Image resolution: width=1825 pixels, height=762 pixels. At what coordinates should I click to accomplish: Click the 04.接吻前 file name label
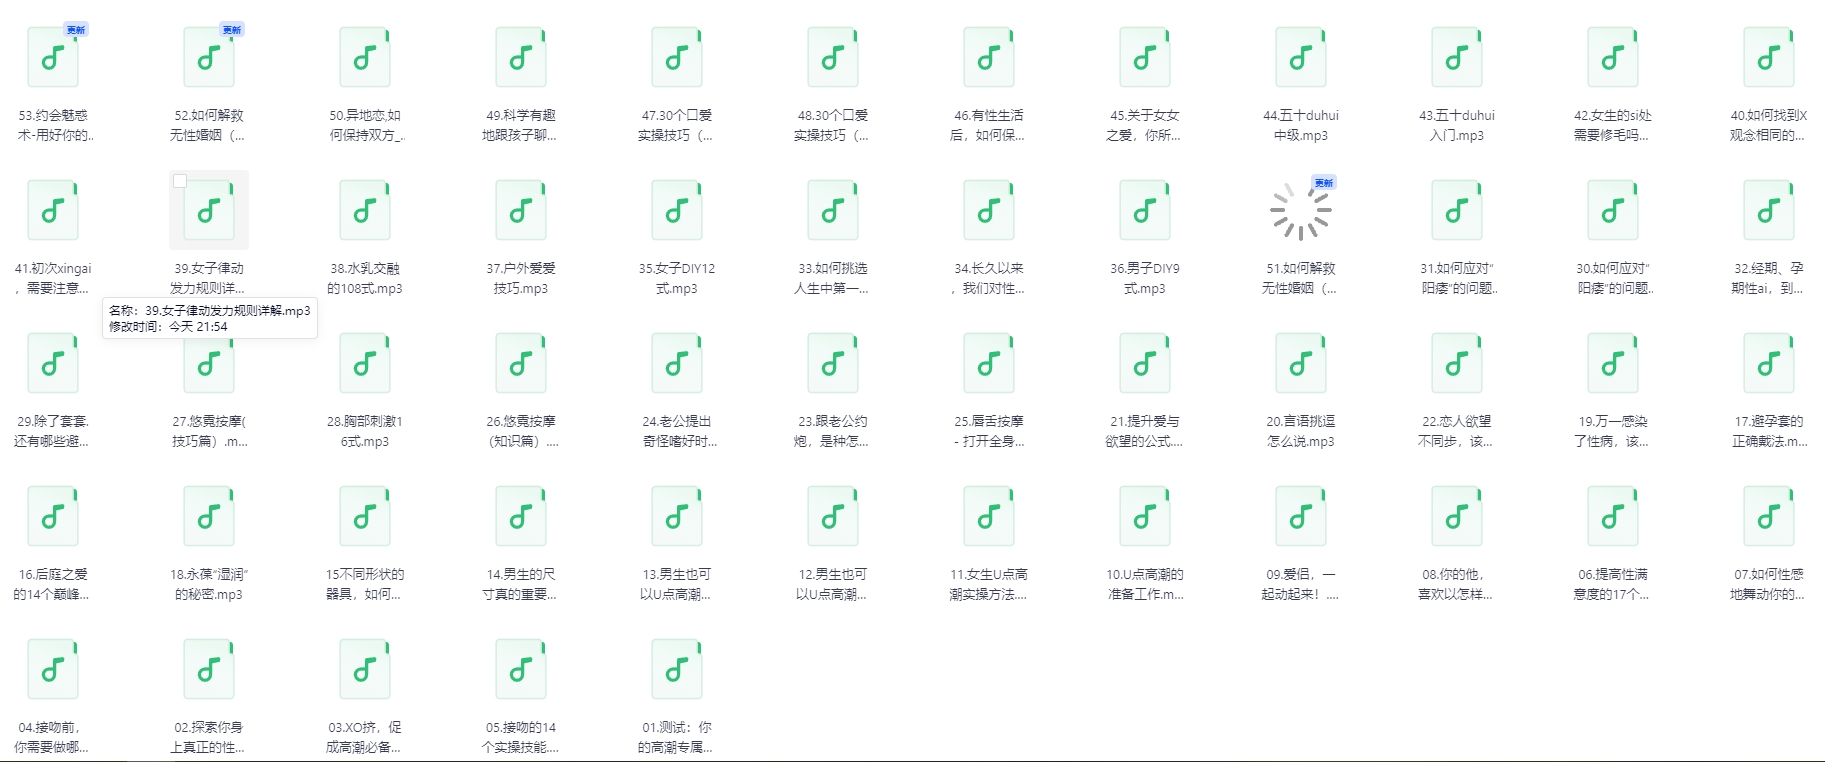coord(52,737)
